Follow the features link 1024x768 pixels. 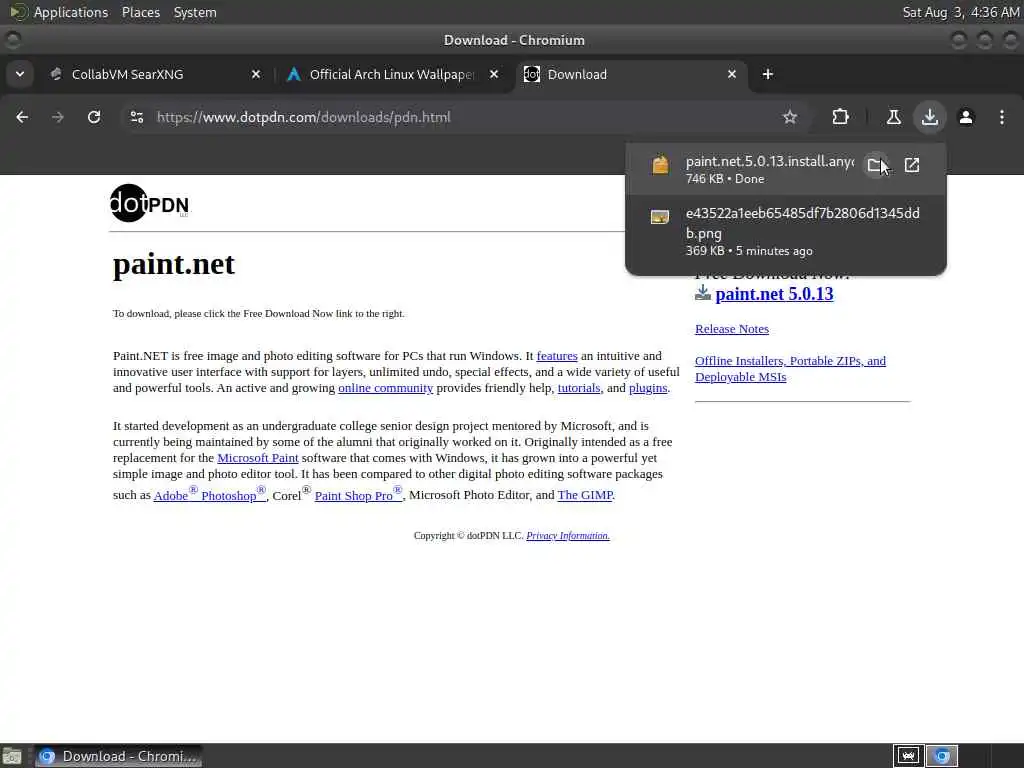[x=556, y=356]
